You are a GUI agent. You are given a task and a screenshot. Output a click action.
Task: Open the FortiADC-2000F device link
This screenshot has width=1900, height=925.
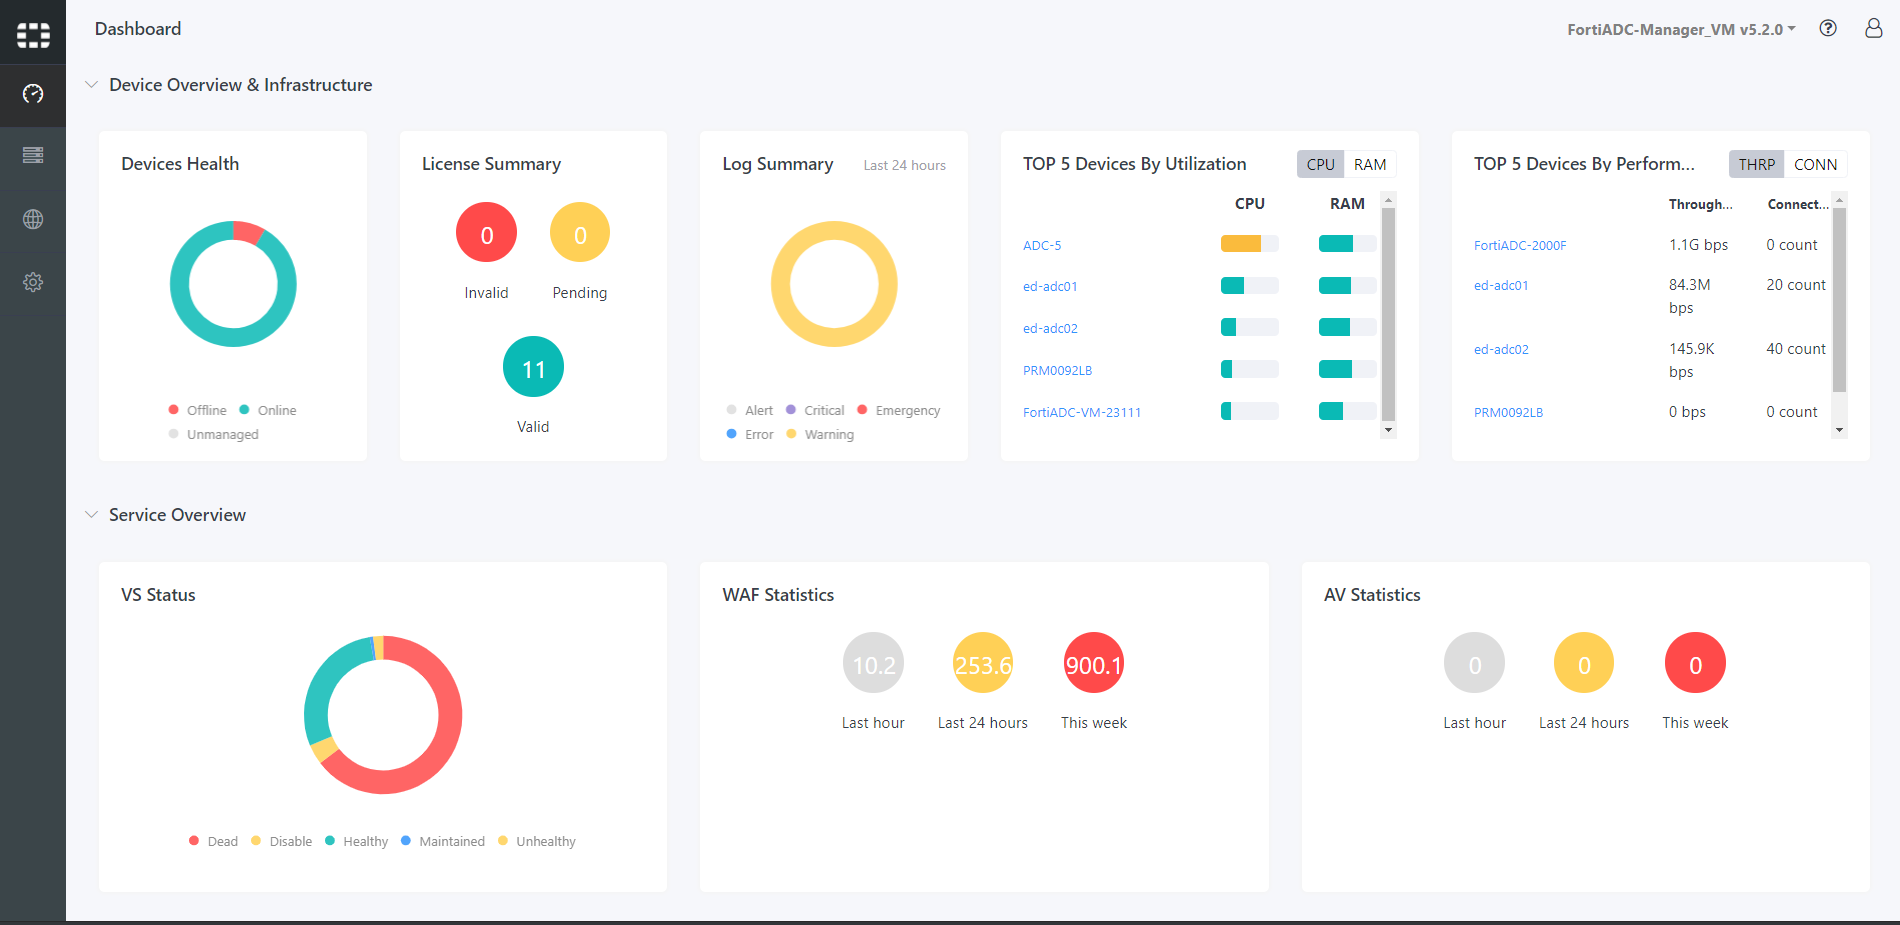(x=1520, y=245)
